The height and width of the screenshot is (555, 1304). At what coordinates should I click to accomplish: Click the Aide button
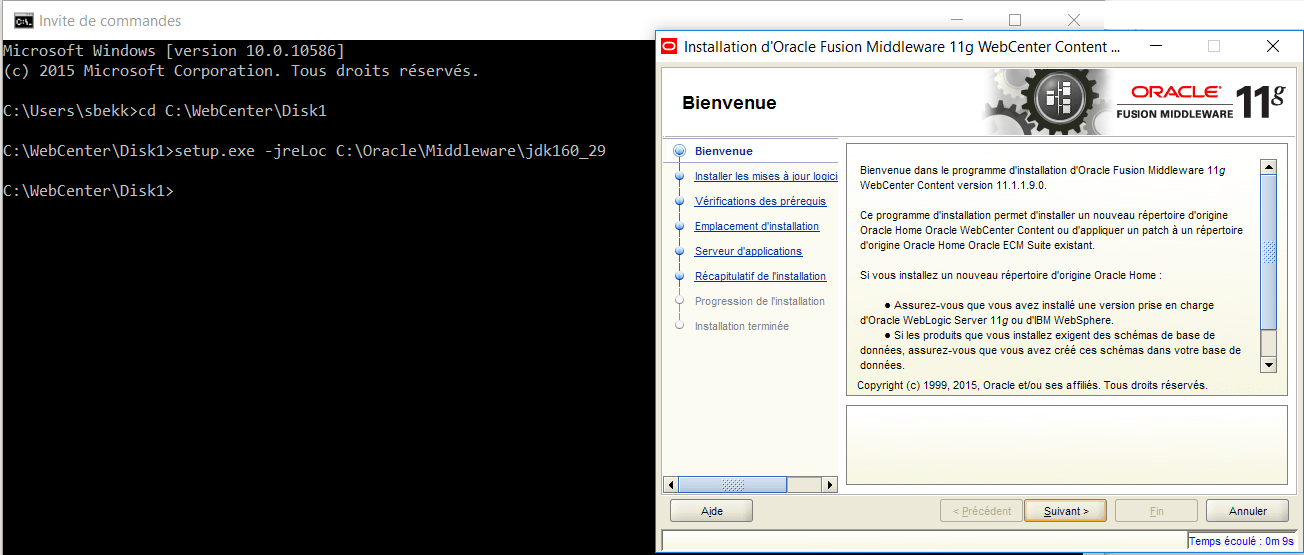point(711,511)
